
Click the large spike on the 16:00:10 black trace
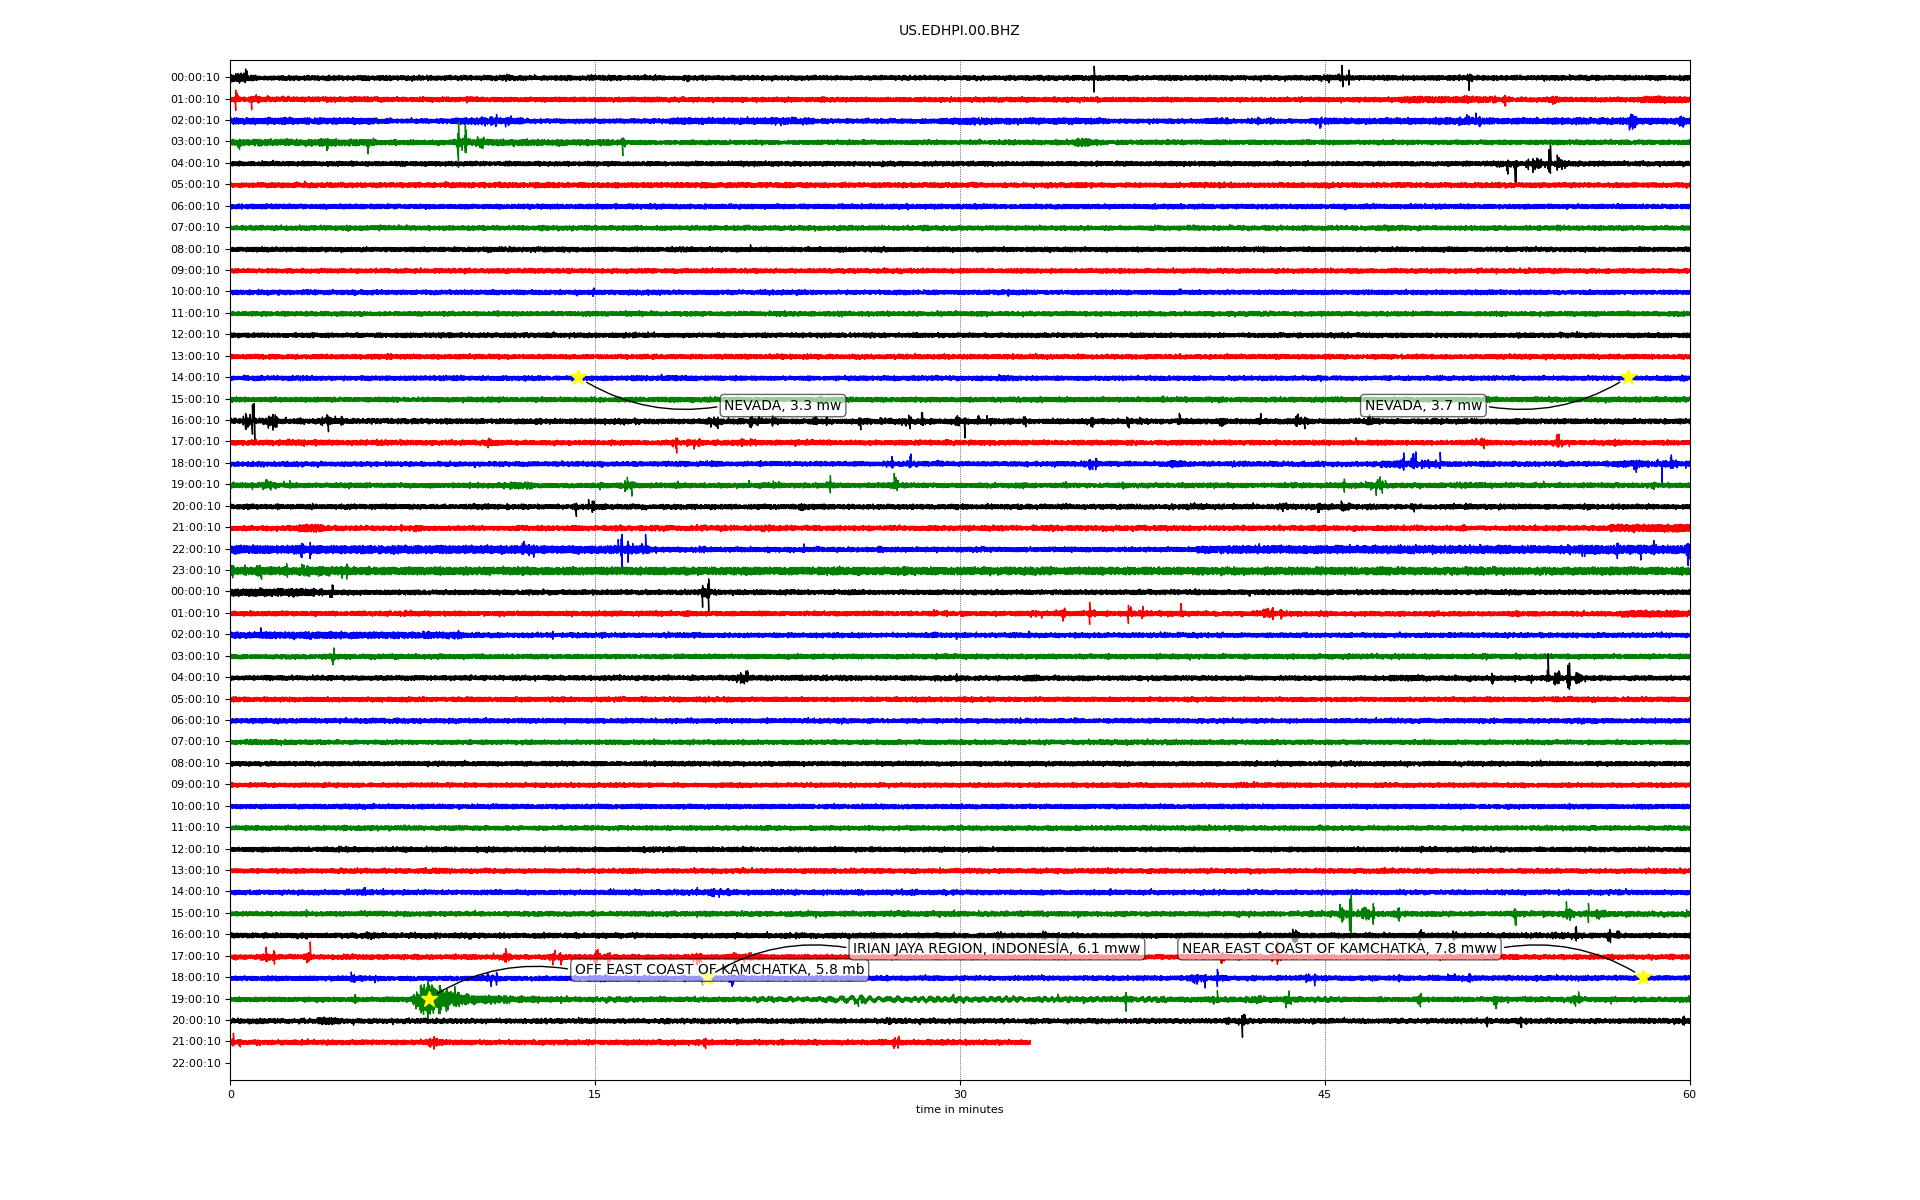click(253, 420)
